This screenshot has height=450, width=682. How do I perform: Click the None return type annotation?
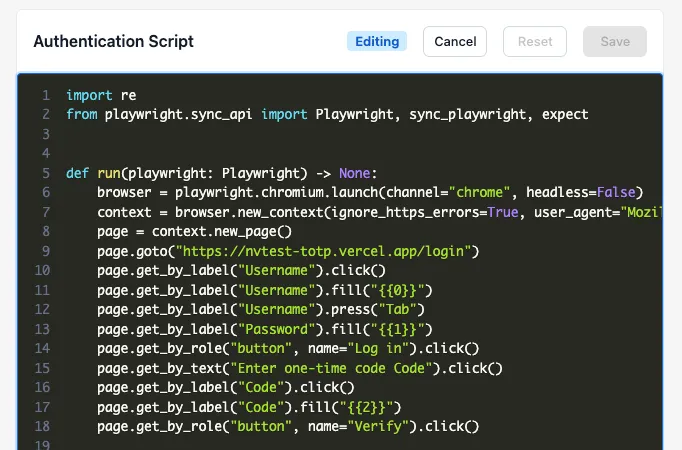[x=354, y=173]
